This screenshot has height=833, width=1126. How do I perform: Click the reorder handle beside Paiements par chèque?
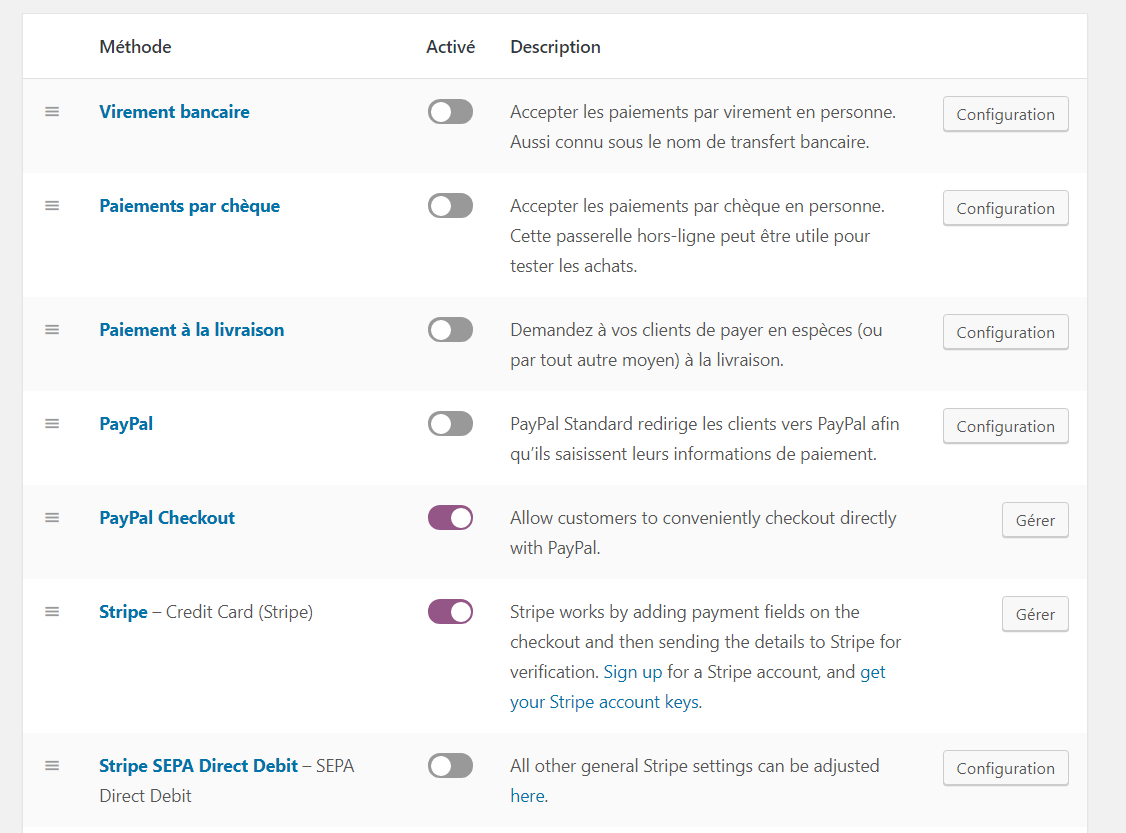pyautogui.click(x=52, y=206)
